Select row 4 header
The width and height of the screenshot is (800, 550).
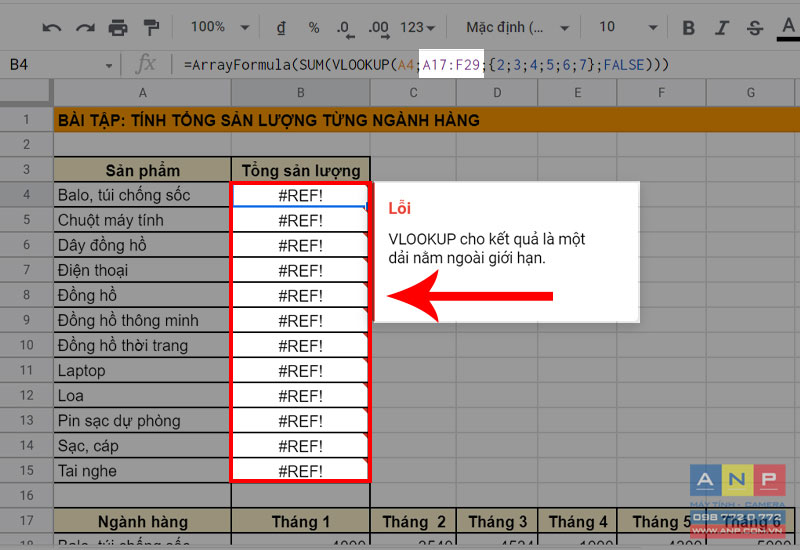tap(27, 195)
